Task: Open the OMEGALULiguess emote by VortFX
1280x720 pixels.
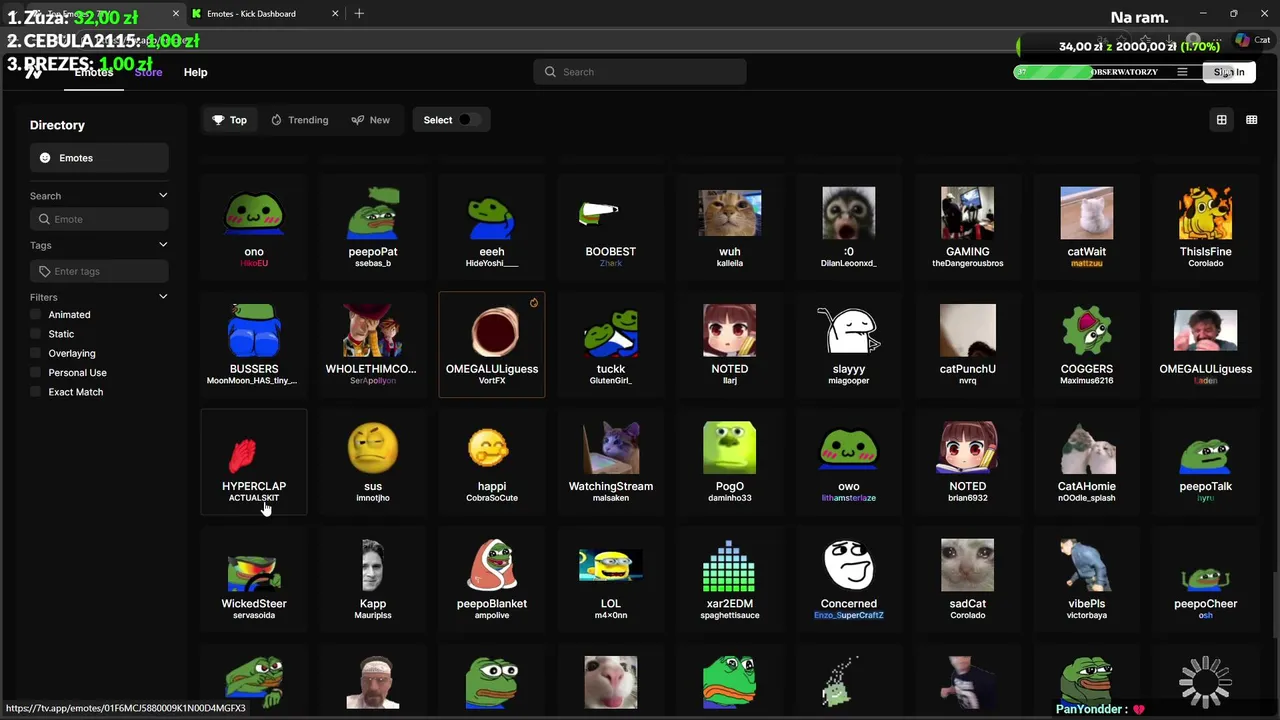Action: click(492, 344)
